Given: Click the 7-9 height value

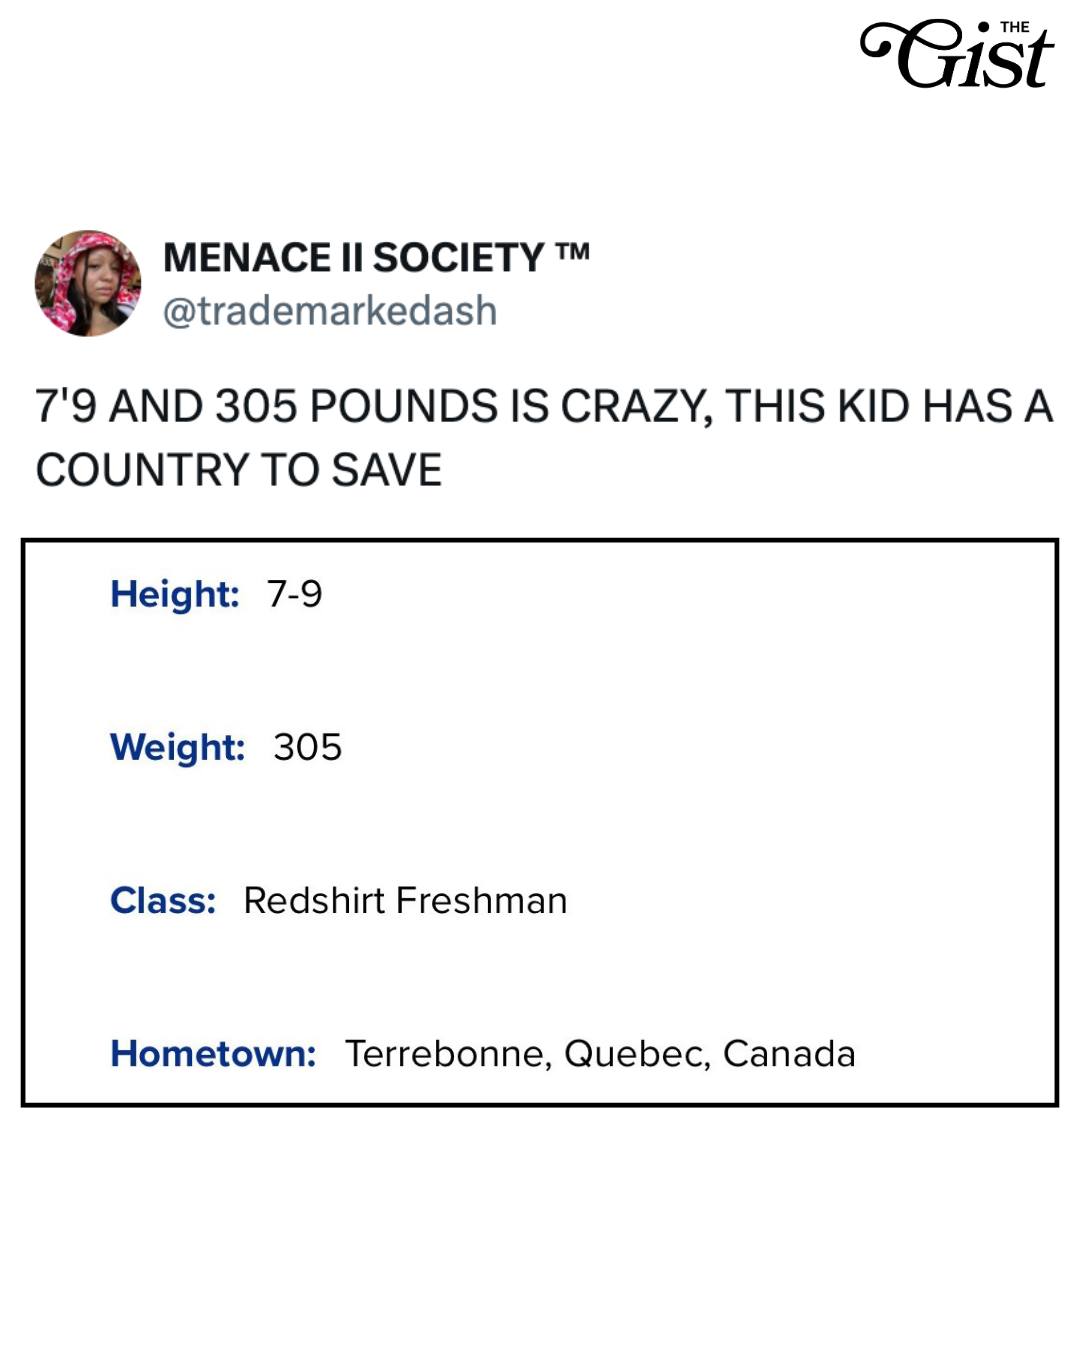Looking at the screenshot, I should click(x=295, y=594).
